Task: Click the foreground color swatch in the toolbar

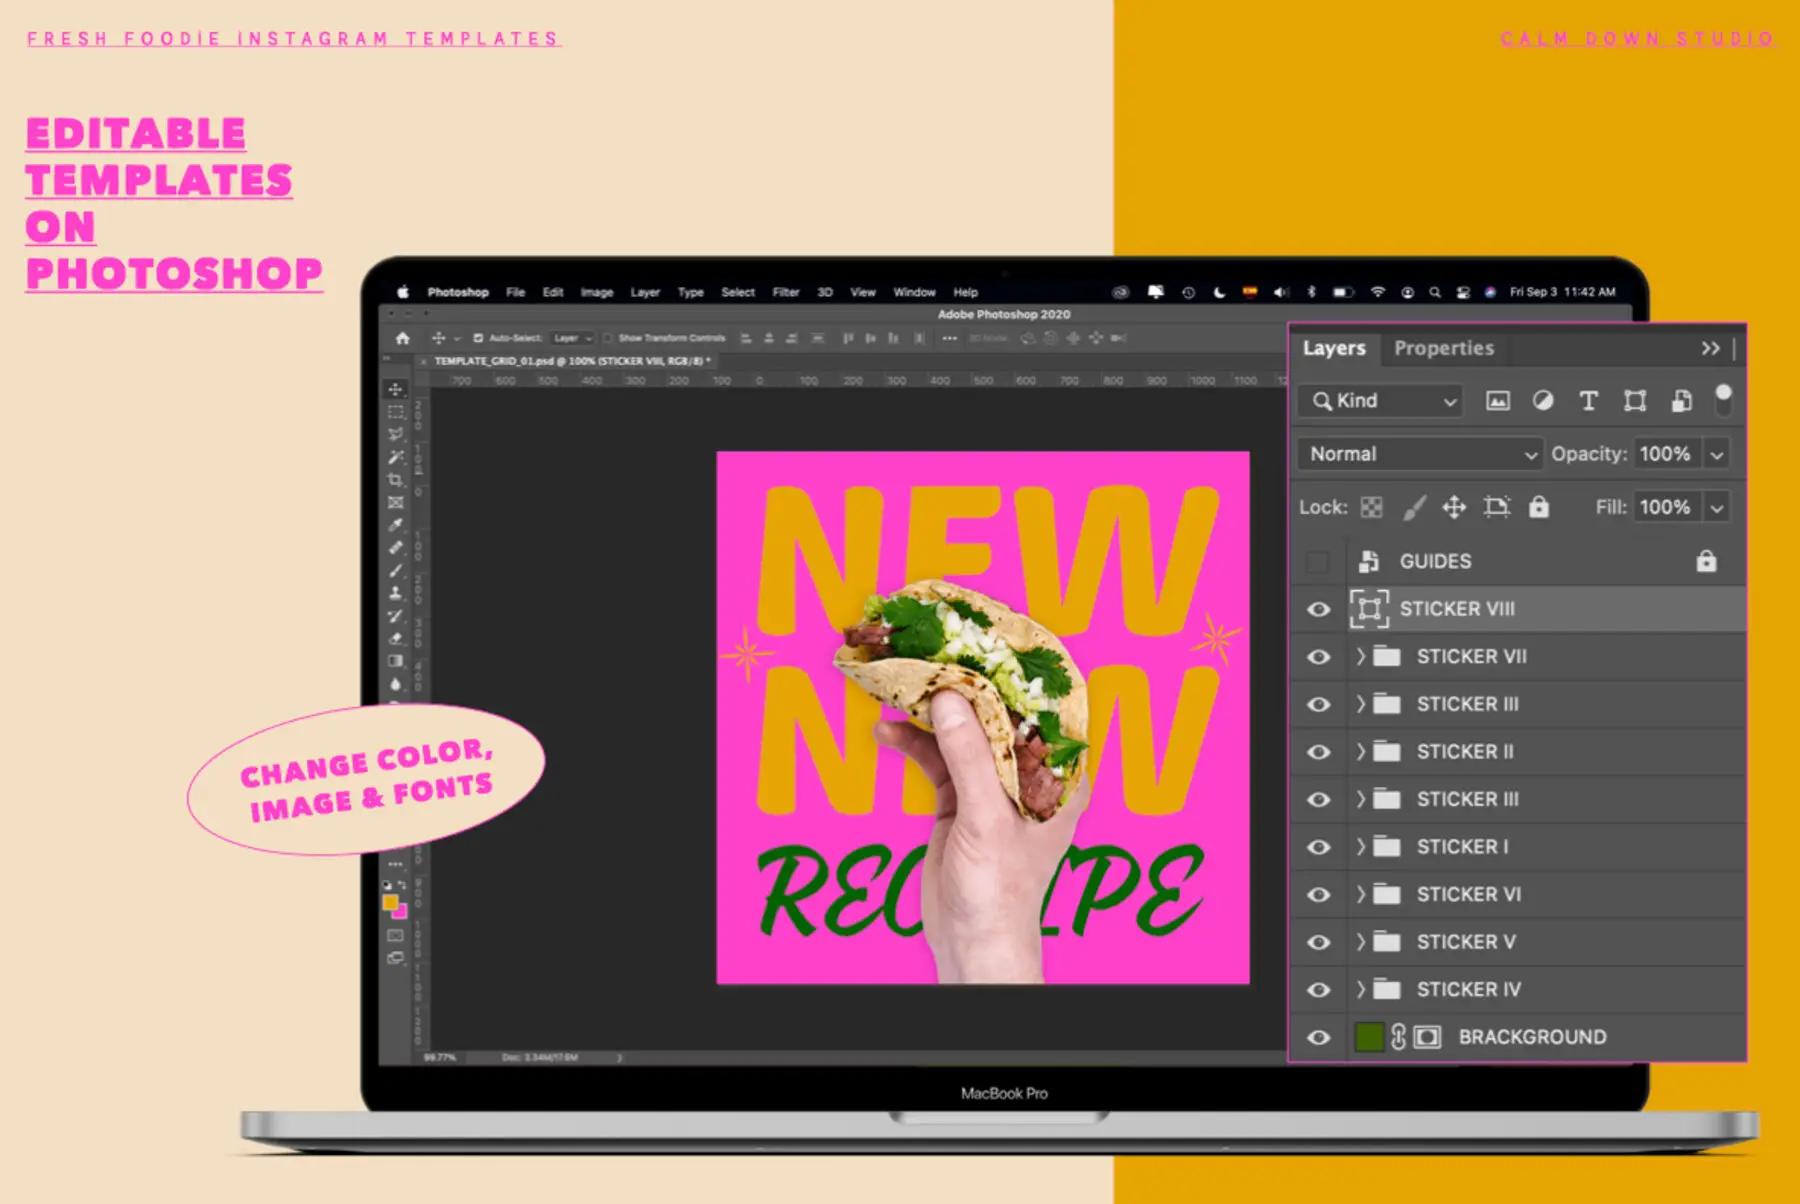Action: tap(389, 904)
